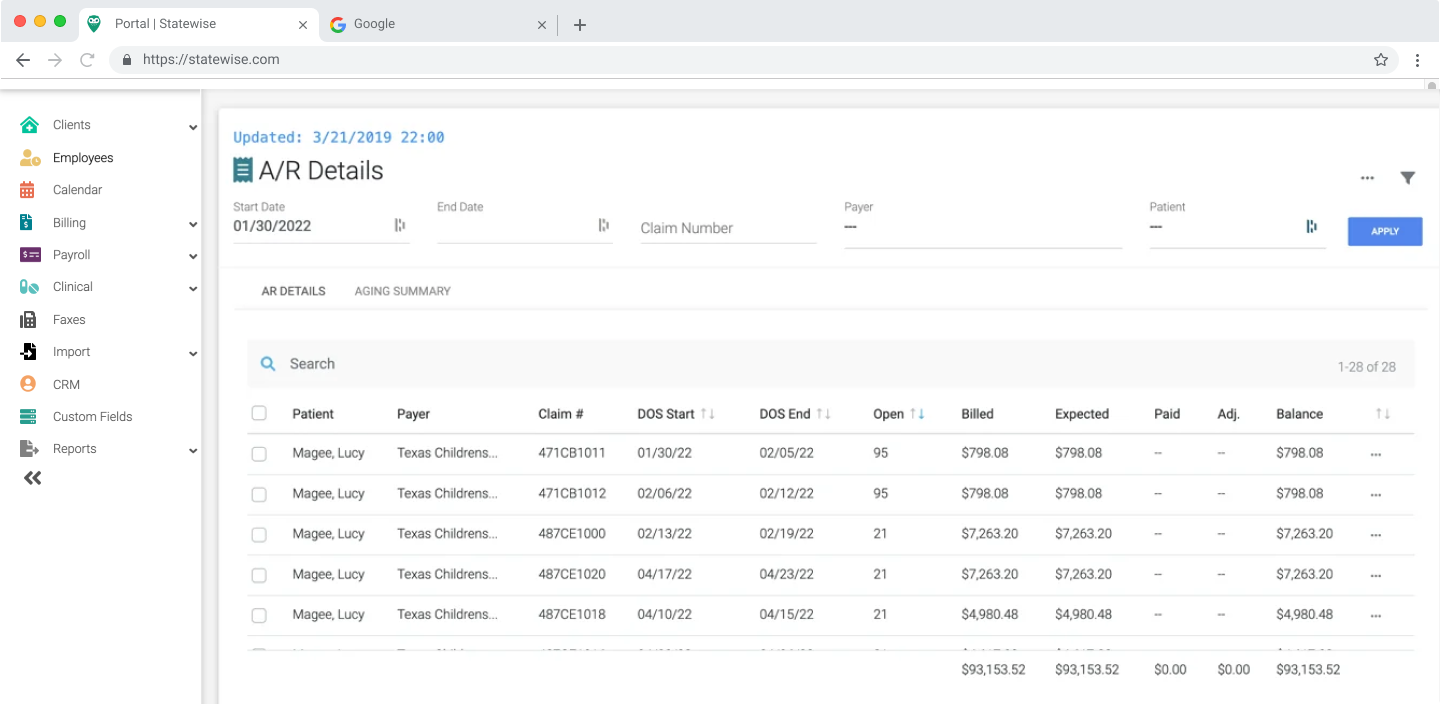Check the row for claim 471CB1012
The width and height of the screenshot is (1440, 704).
tap(259, 494)
